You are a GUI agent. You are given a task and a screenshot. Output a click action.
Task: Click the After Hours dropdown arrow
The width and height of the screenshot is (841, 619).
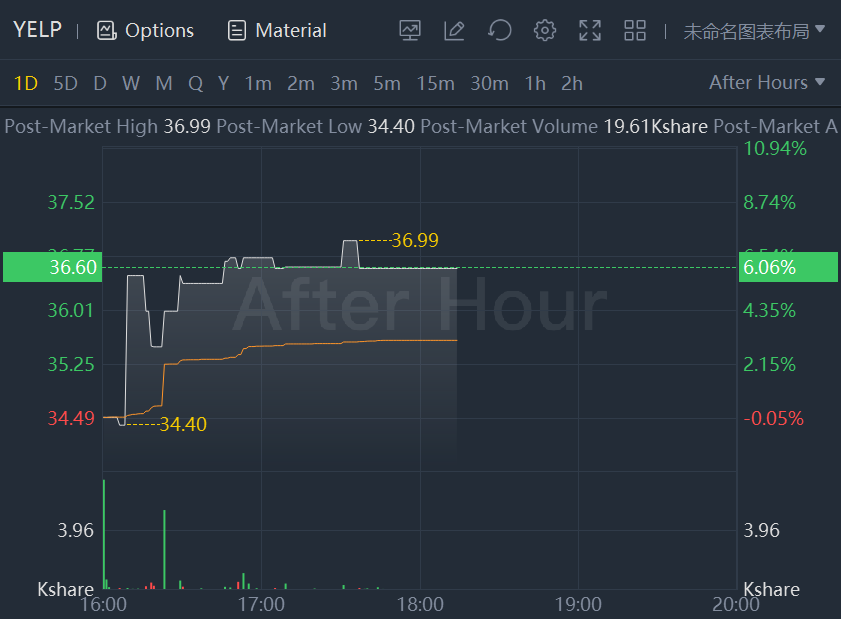[x=821, y=82]
